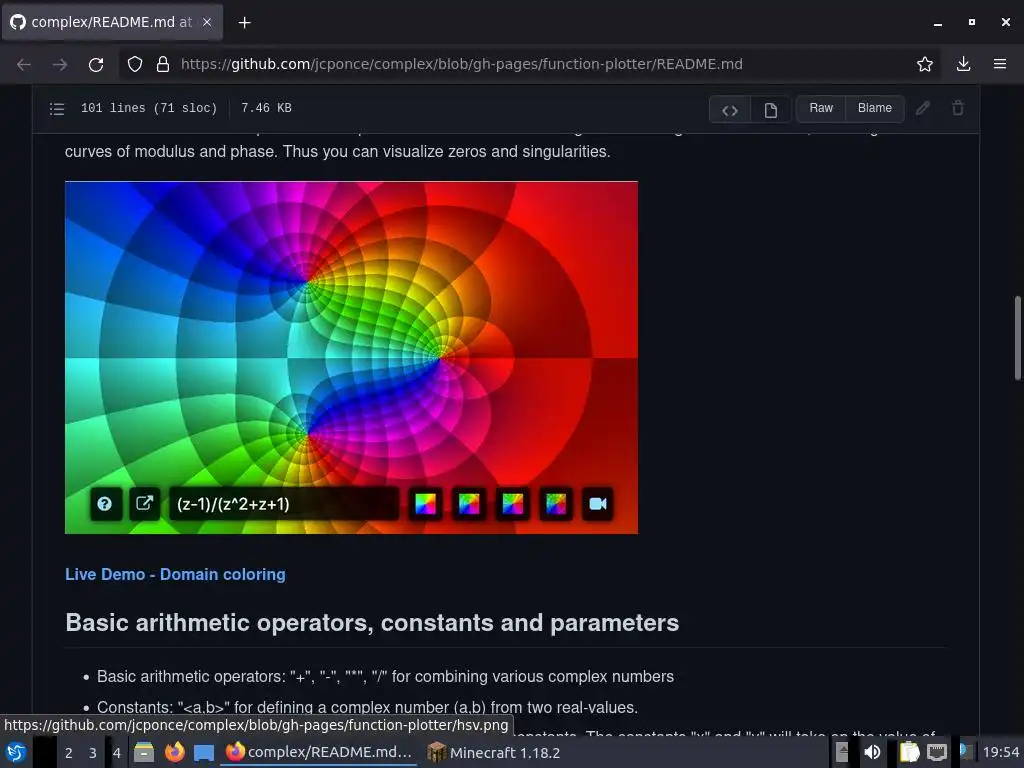Open the taskbar start menu icon
Viewport: 1024px width, 768px height.
coord(16,752)
